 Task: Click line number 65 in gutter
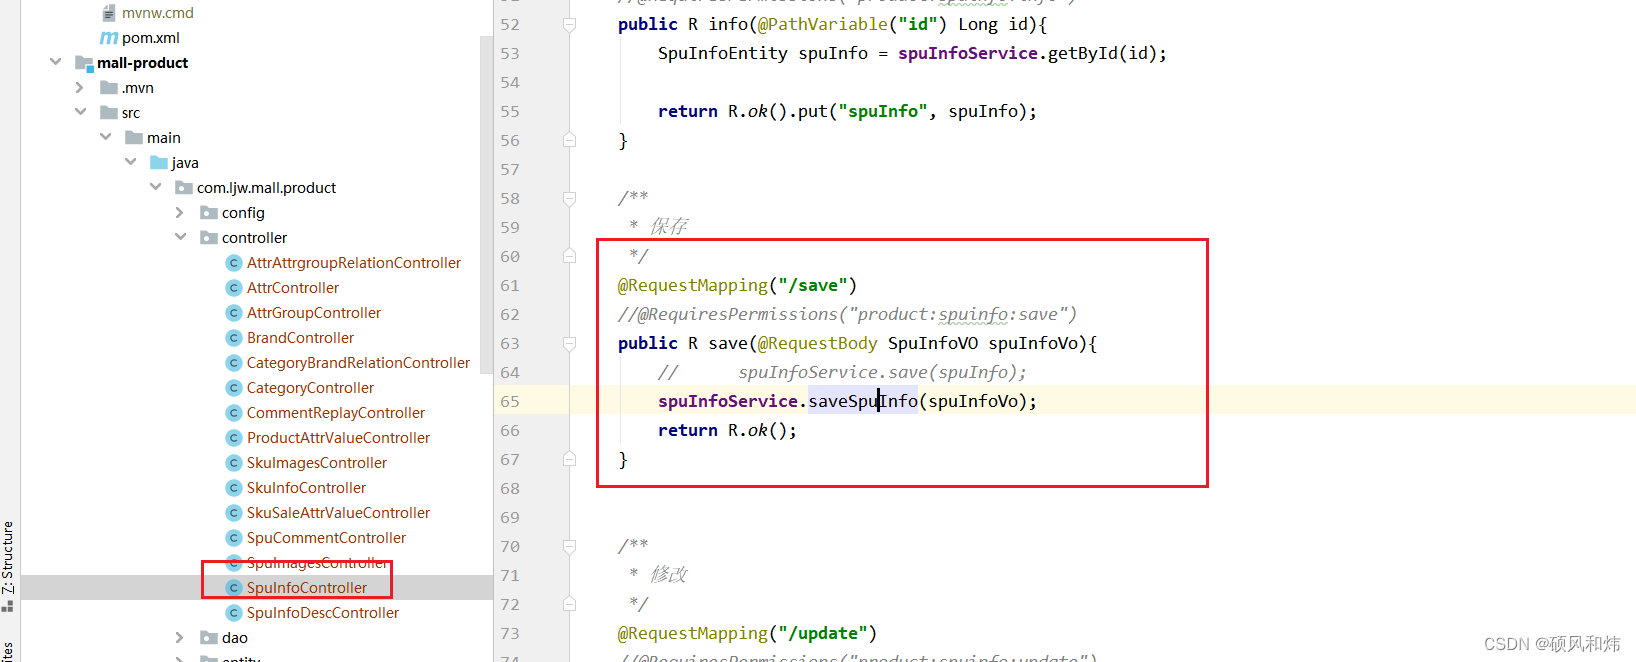[510, 401]
